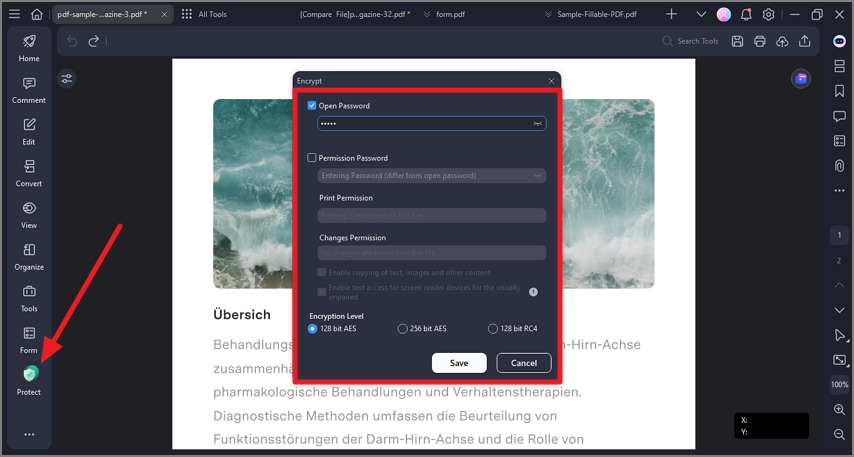854x457 pixels.
Task: Open the Form tools
Action: [29, 340]
